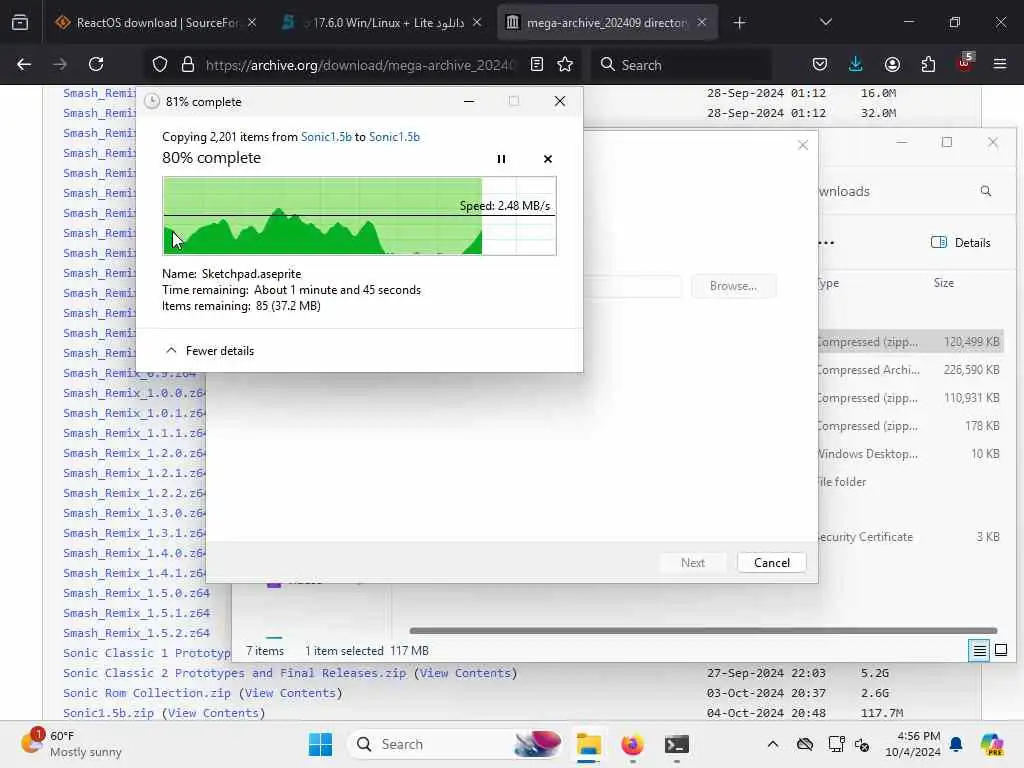Click the site padlock icon

click(x=188, y=64)
